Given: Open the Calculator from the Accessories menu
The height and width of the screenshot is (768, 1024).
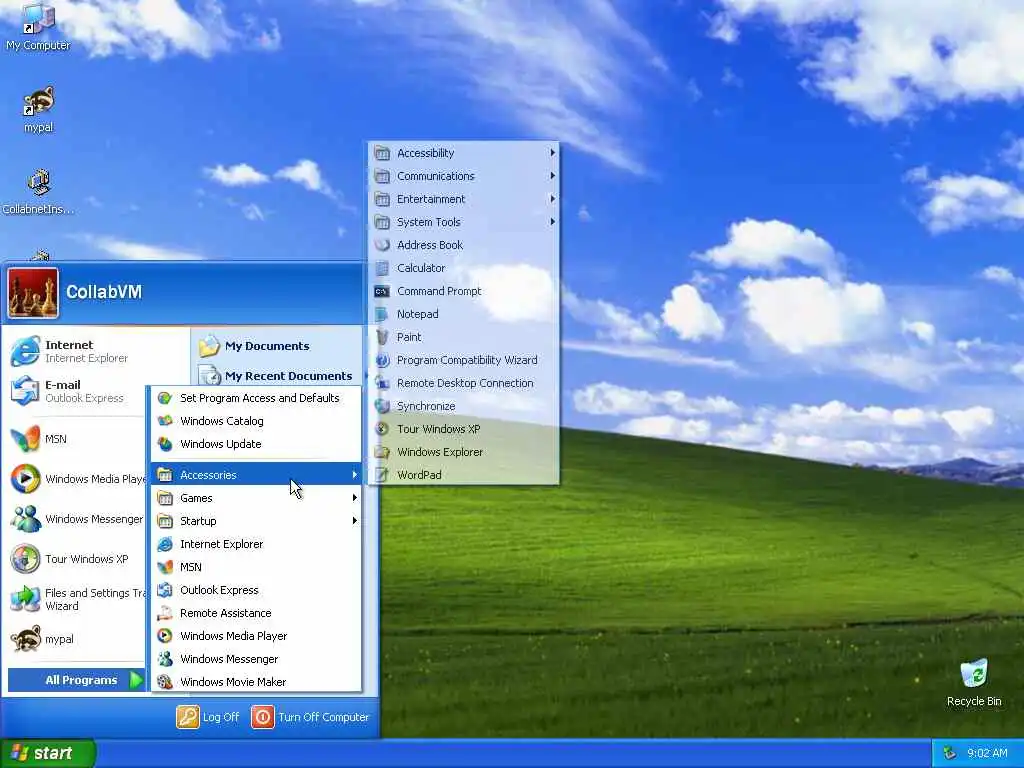Looking at the screenshot, I should (464, 268).
